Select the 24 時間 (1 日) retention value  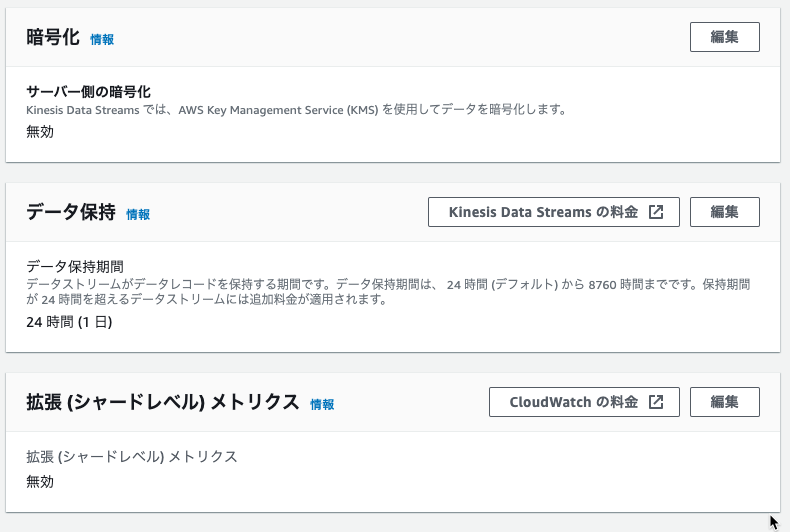[69, 322]
